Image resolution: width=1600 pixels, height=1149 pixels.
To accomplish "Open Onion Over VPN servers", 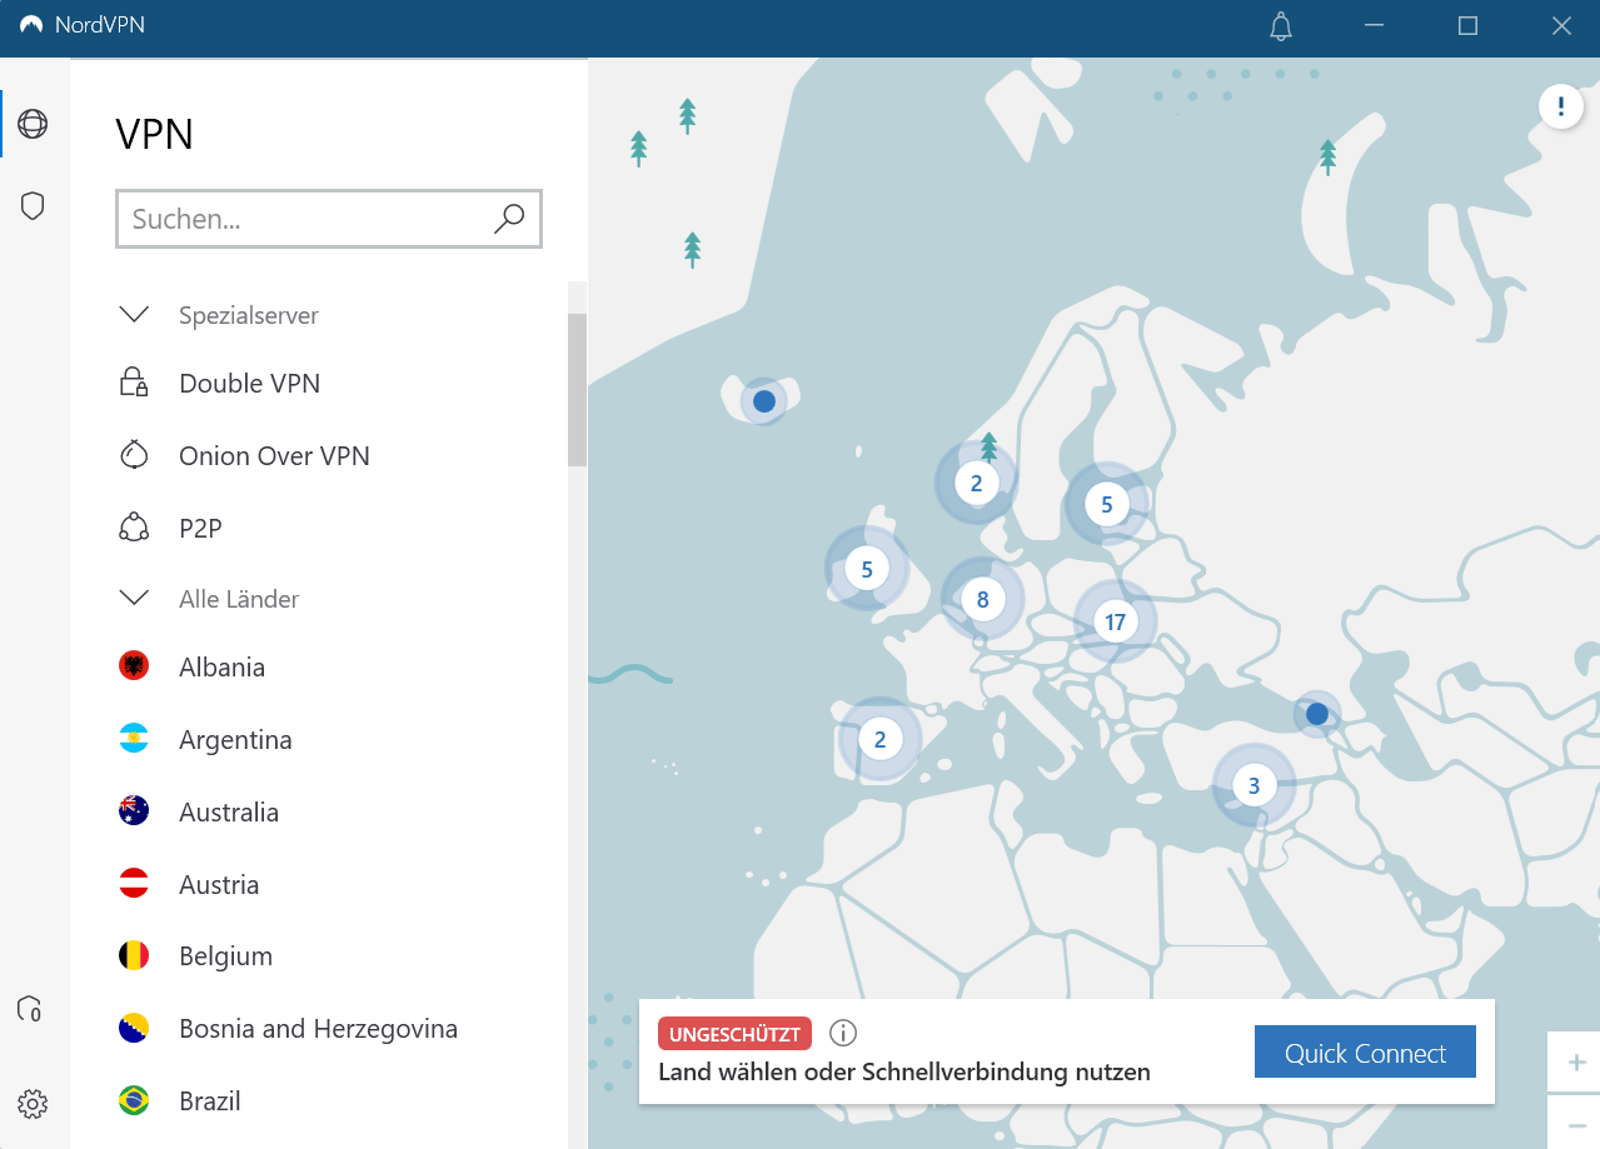I will click(x=273, y=455).
